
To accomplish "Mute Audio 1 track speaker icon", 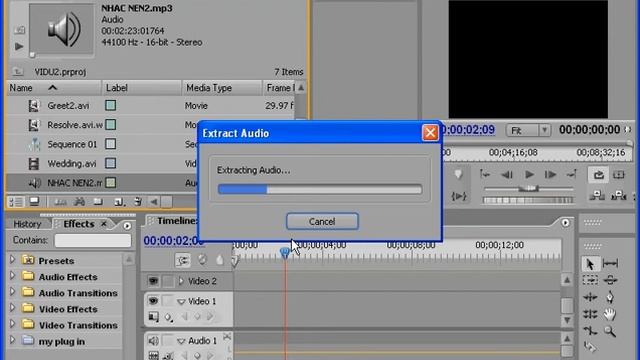I will [x=153, y=340].
